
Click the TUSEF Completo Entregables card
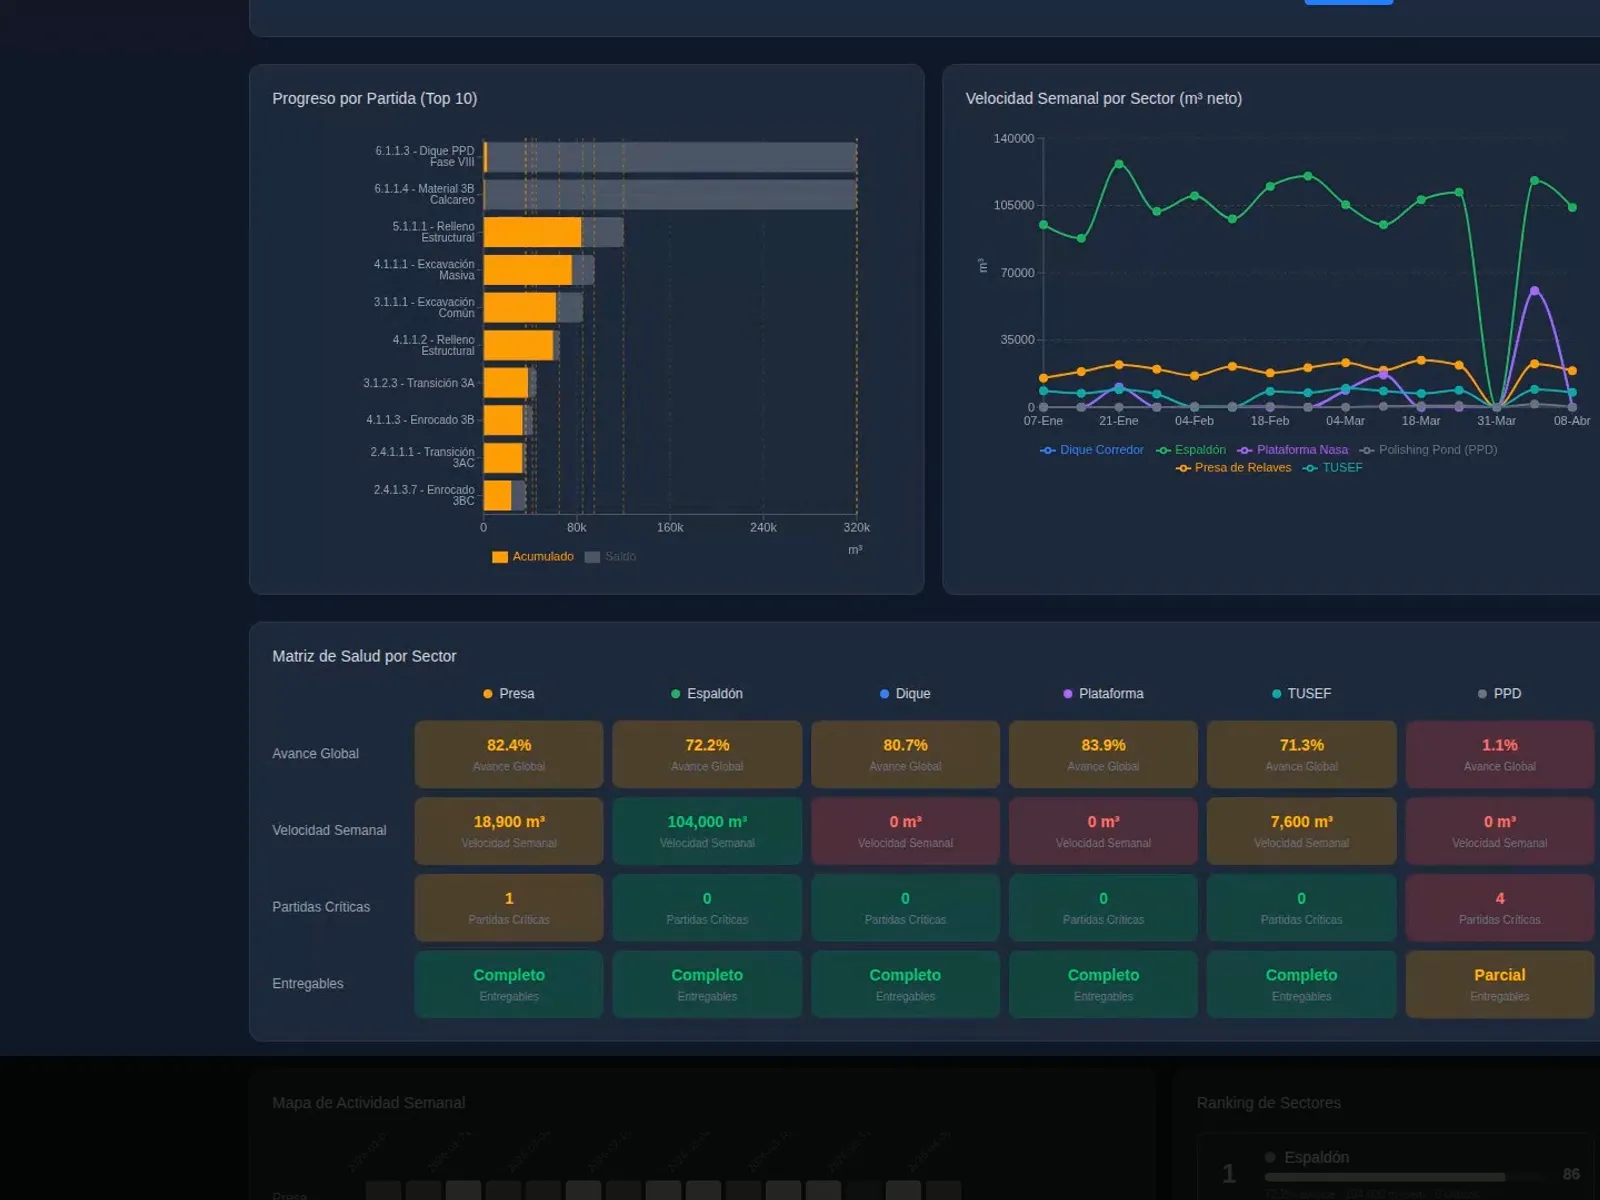pyautogui.click(x=1301, y=984)
